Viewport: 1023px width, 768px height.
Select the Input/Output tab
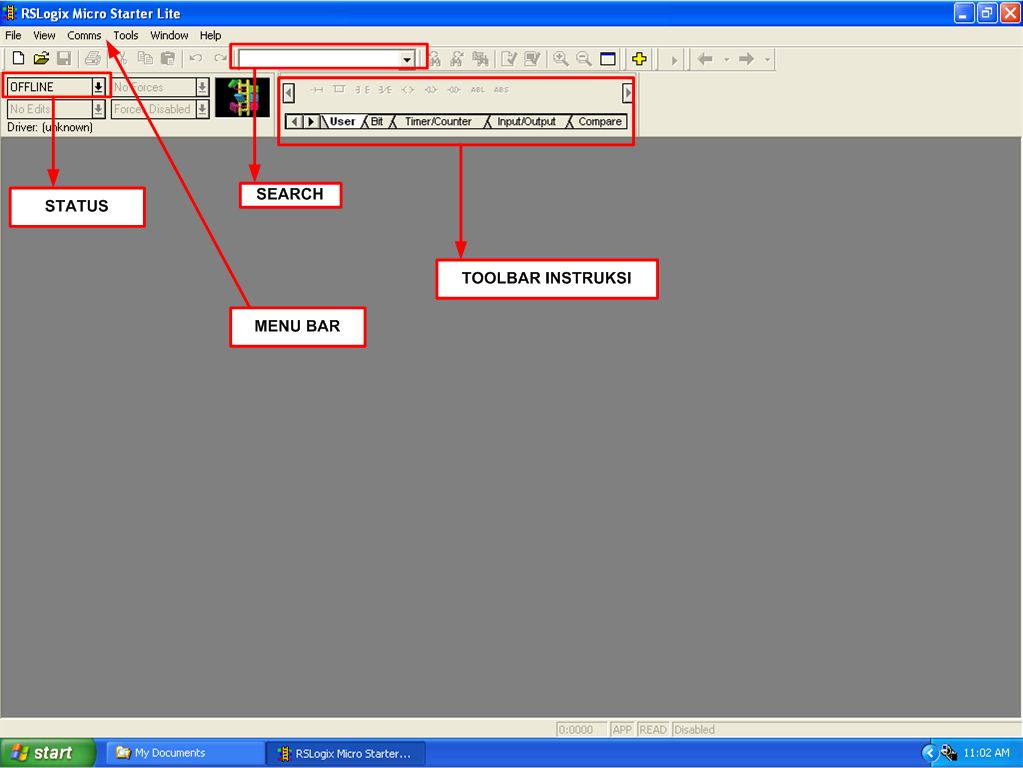527,121
